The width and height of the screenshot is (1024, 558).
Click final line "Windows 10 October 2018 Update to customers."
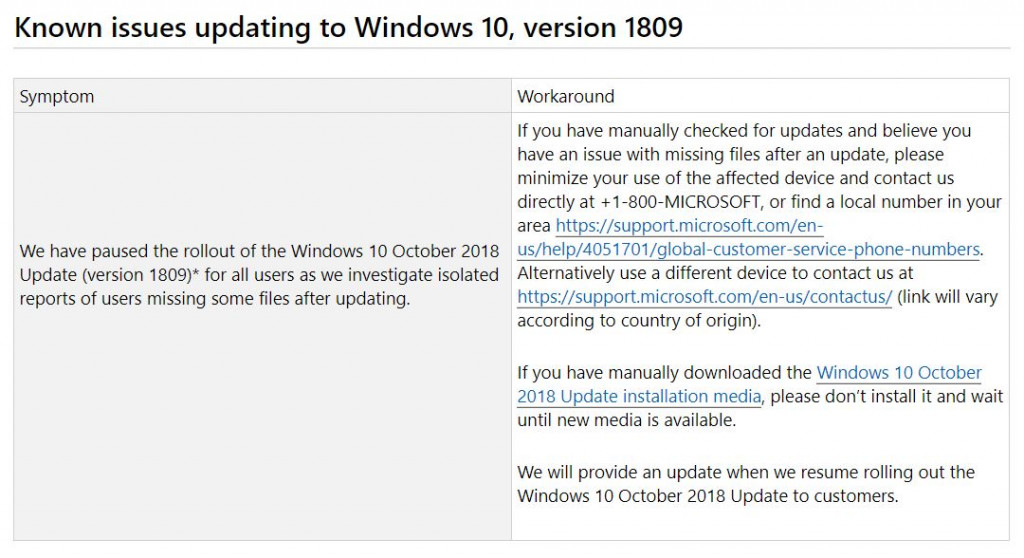point(708,496)
